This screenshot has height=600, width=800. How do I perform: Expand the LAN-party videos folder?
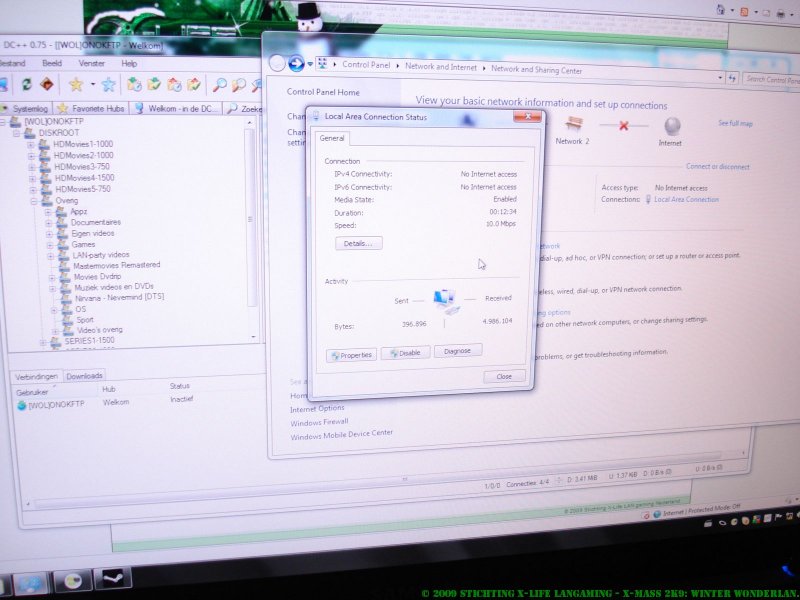click(x=50, y=256)
